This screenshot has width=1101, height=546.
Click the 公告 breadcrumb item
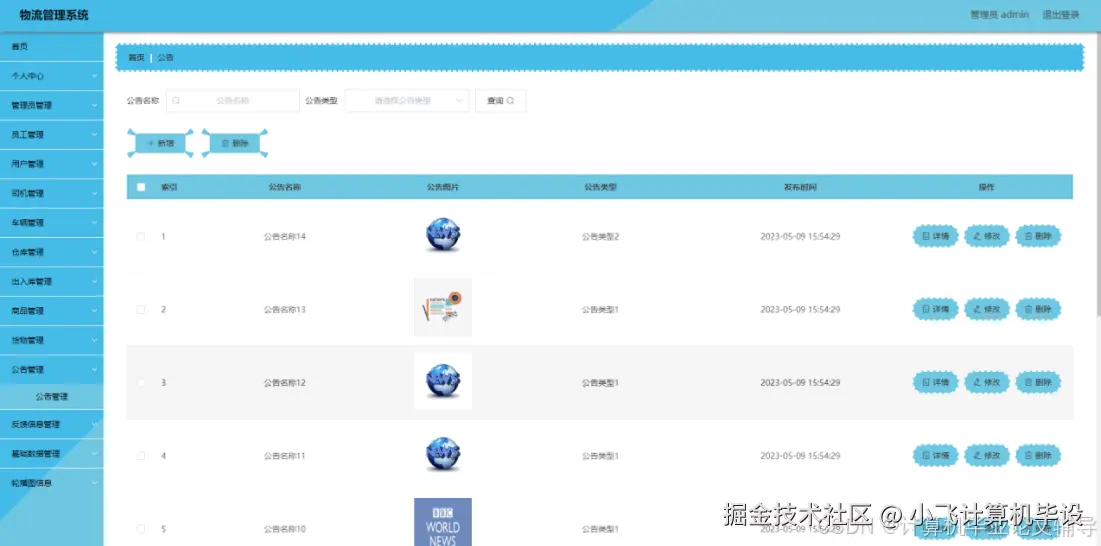pyautogui.click(x=166, y=58)
